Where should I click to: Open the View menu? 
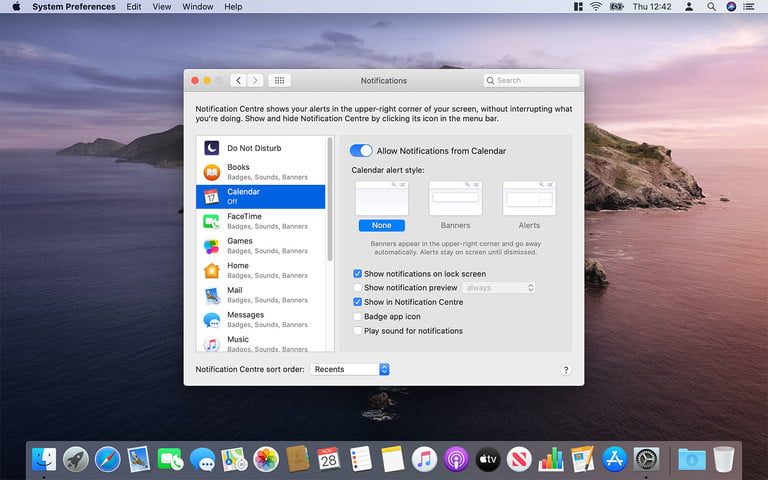pos(161,7)
